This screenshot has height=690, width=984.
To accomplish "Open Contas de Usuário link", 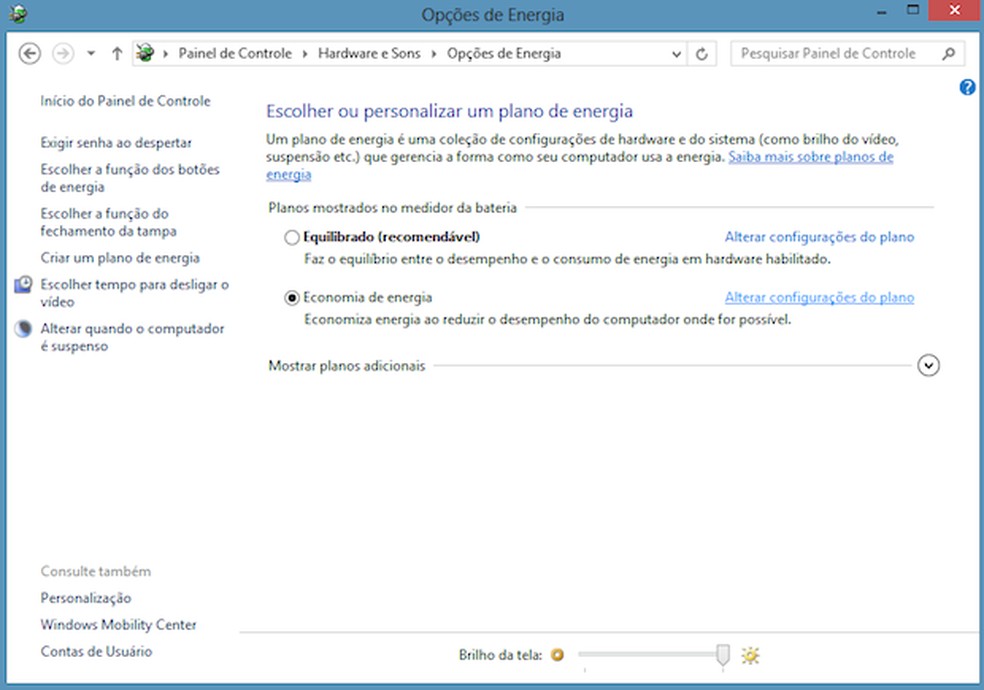I will click(x=96, y=651).
